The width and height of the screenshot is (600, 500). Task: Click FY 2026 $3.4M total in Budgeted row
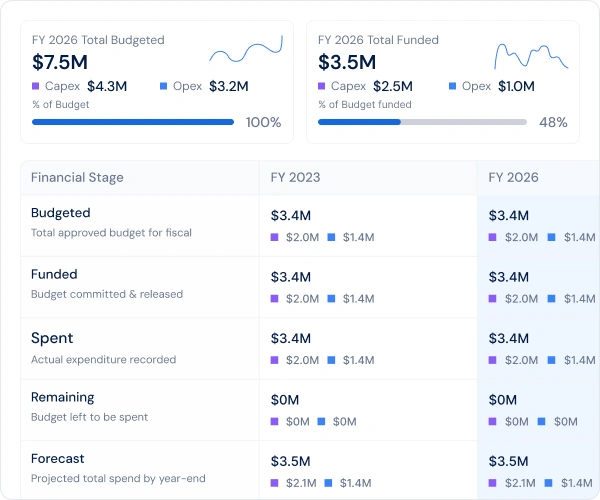pos(509,215)
